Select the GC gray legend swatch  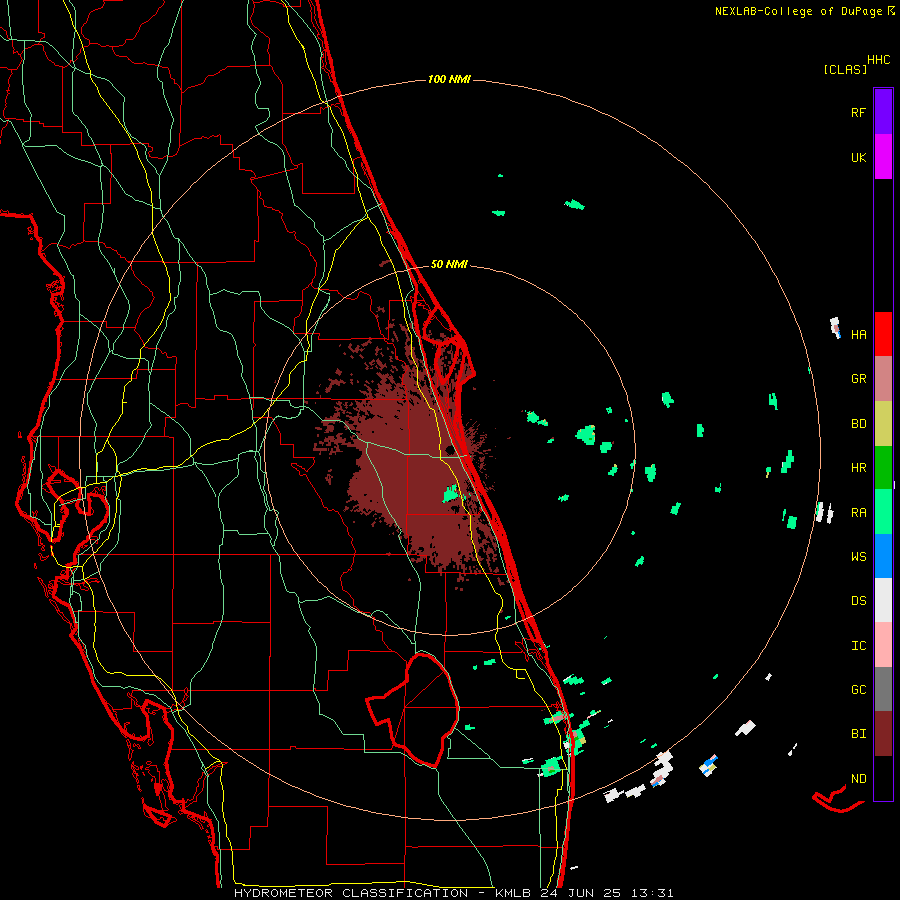883,689
